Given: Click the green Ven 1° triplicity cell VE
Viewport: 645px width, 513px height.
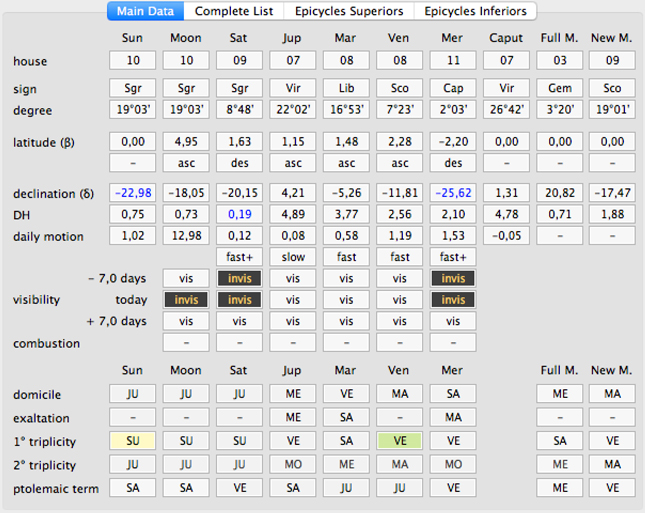Looking at the screenshot, I should click(x=399, y=441).
